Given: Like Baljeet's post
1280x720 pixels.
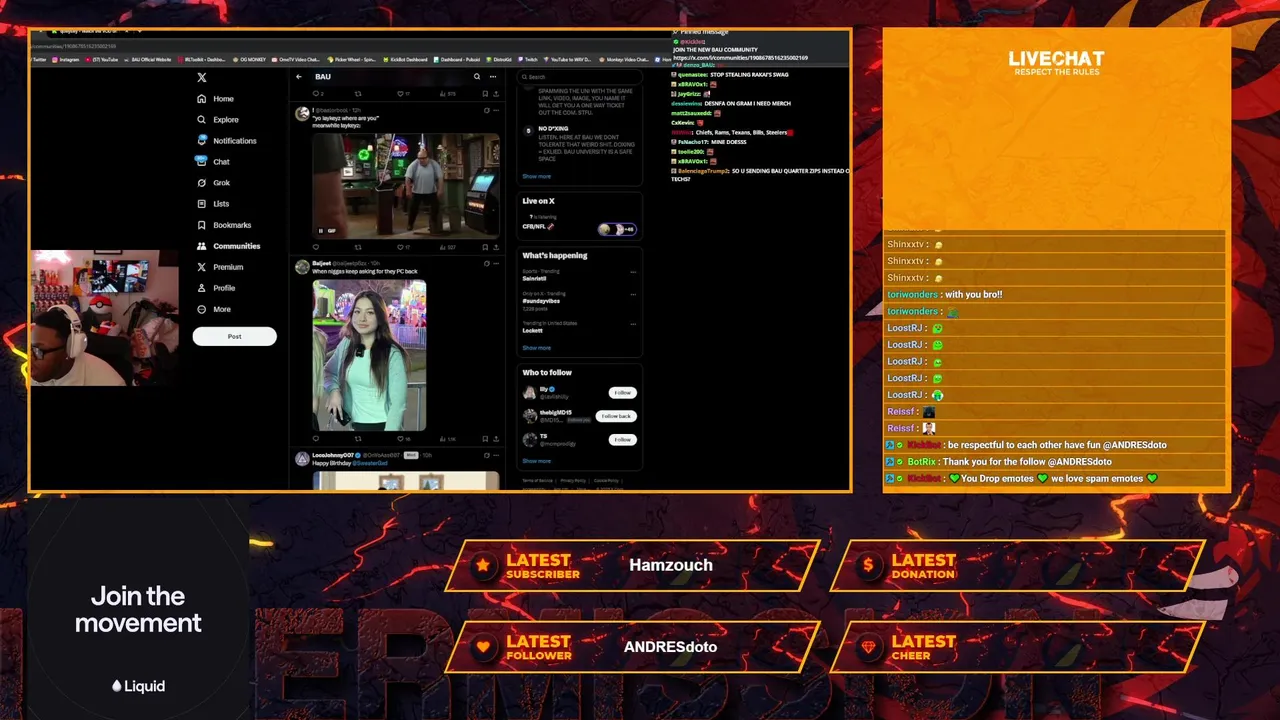Looking at the screenshot, I should tap(400, 439).
